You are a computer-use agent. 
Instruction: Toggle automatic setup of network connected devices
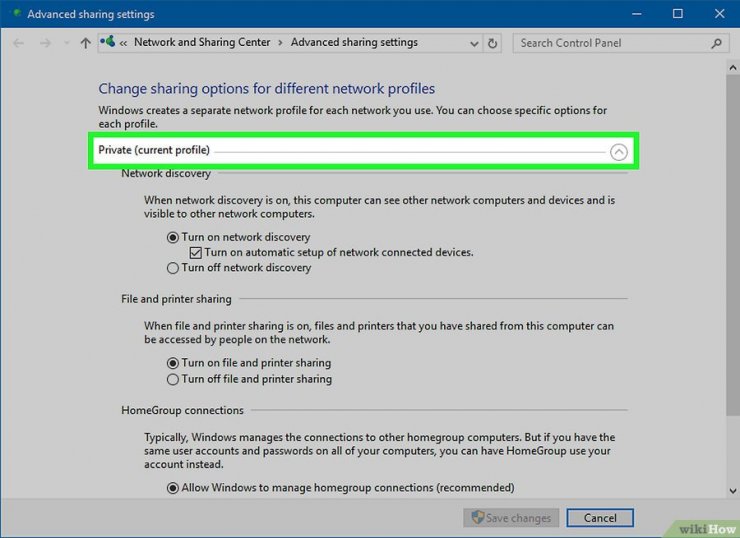coord(196,253)
